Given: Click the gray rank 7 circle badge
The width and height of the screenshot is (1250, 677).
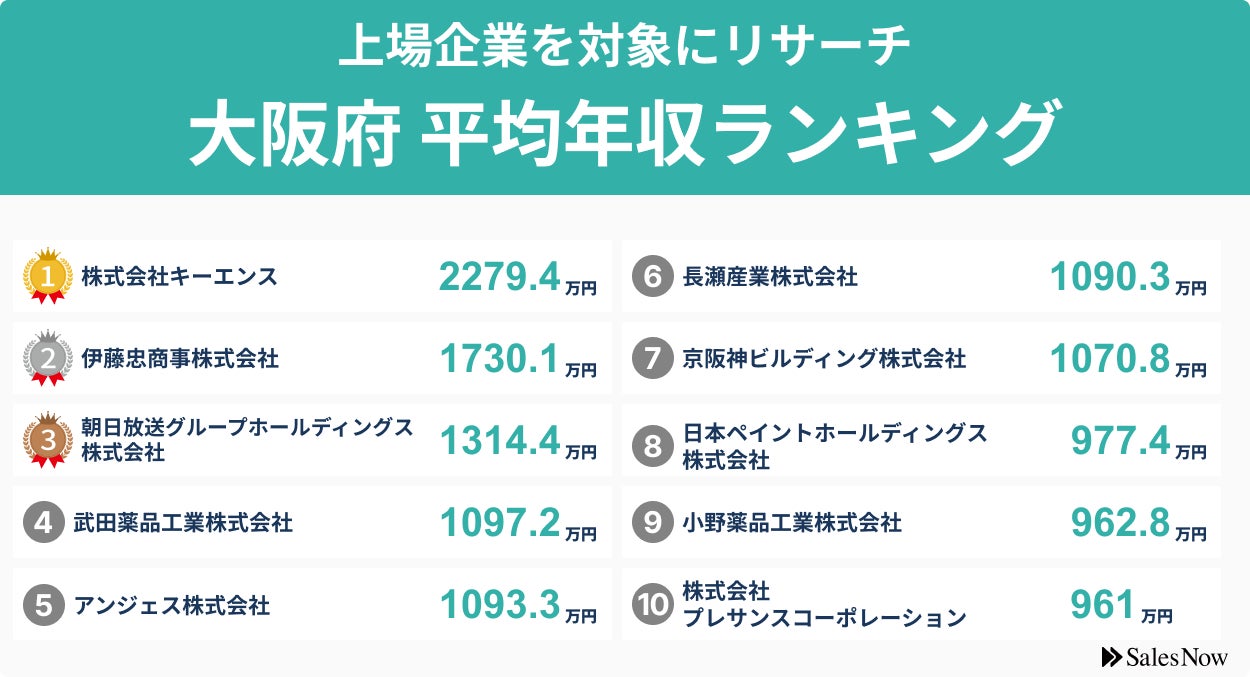Looking at the screenshot, I should coord(653,358).
